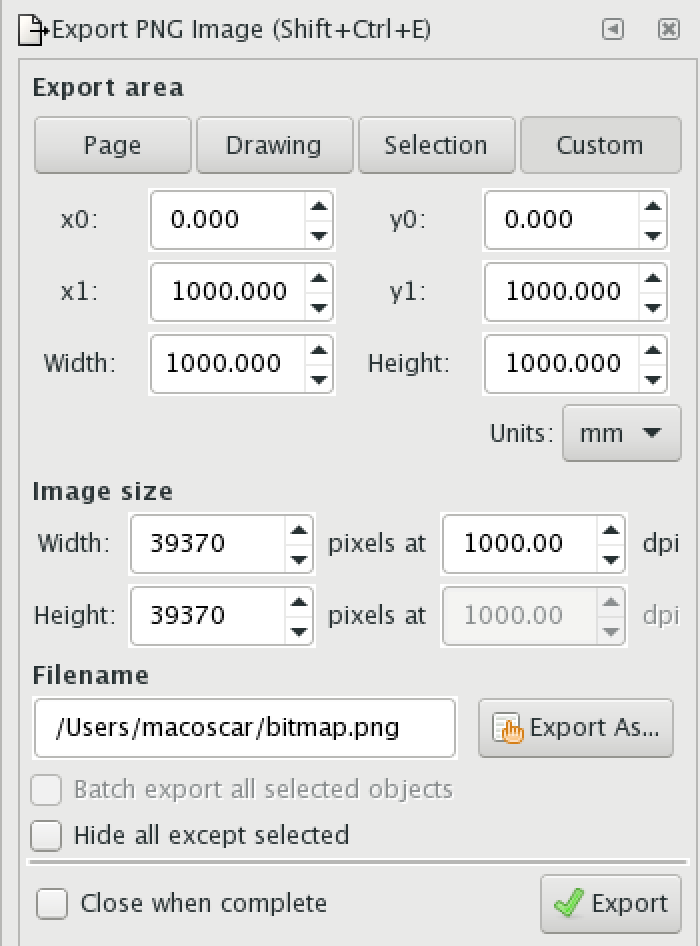Click the y1 coordinate input field

tap(562, 292)
